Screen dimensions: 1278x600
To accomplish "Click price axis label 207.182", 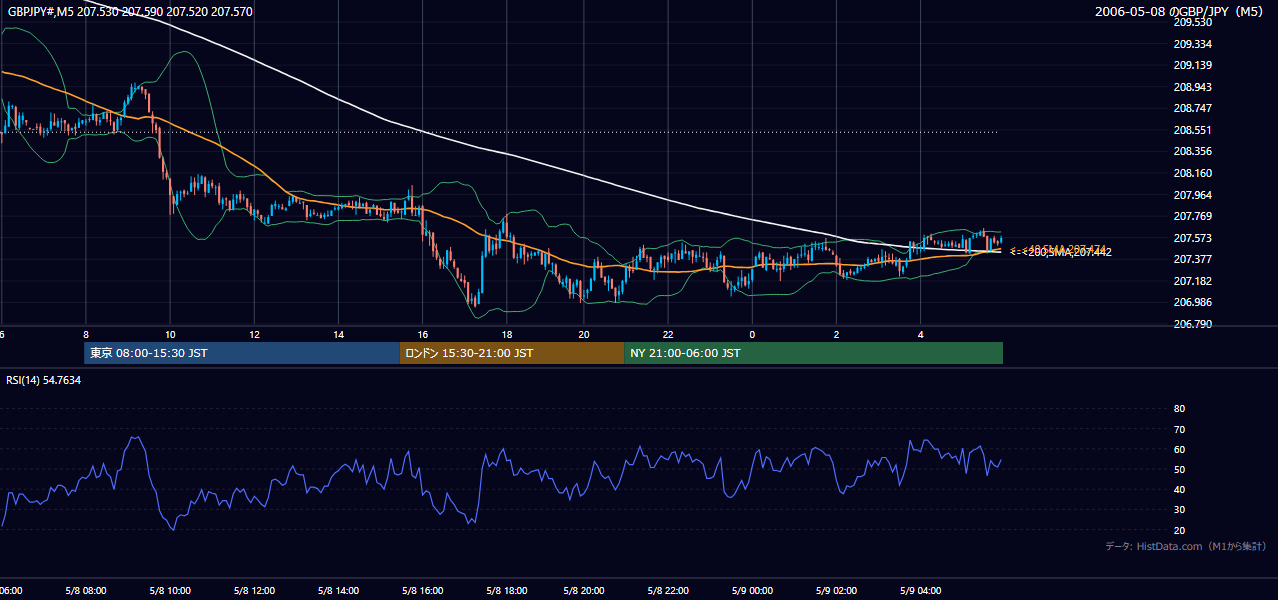I will click(x=1192, y=281).
